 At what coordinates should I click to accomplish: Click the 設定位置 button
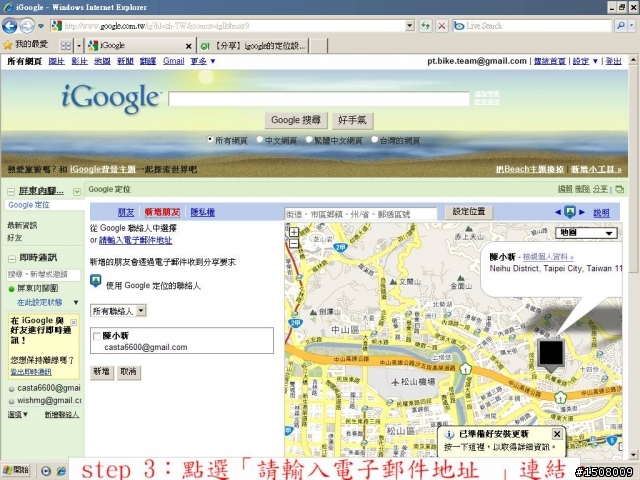click(x=469, y=212)
